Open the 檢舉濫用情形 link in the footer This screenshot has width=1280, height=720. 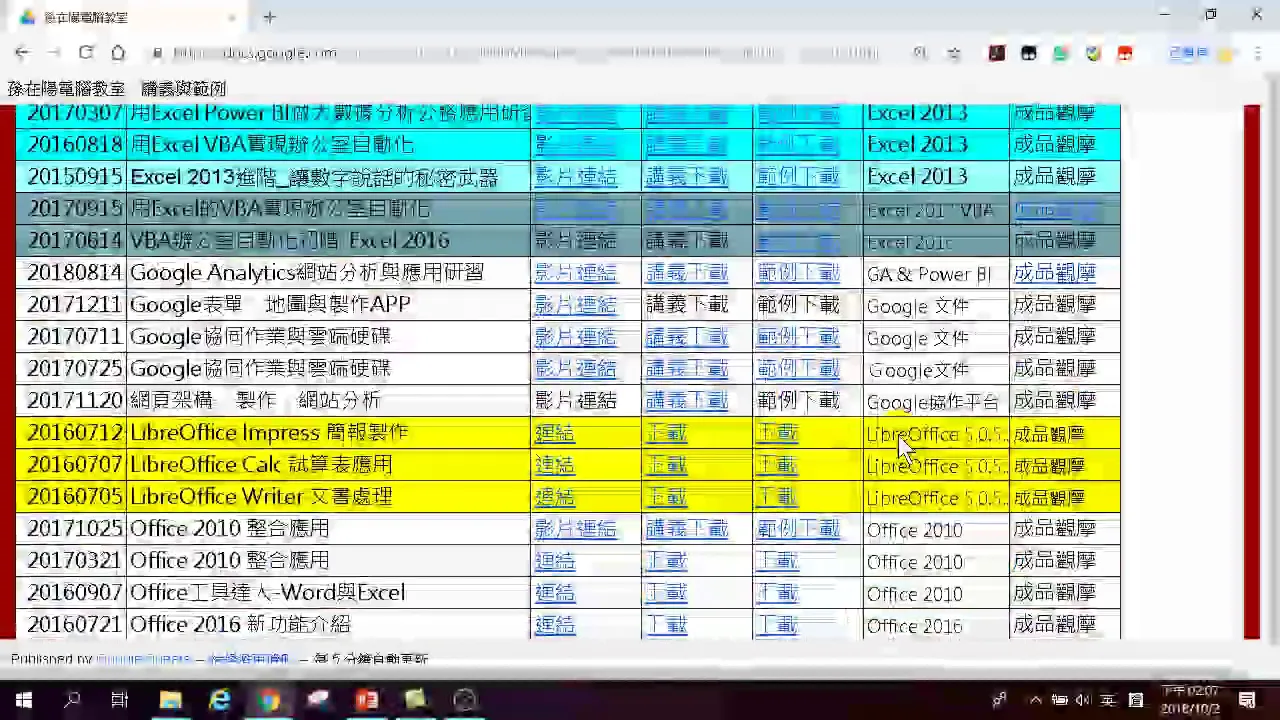point(248,659)
